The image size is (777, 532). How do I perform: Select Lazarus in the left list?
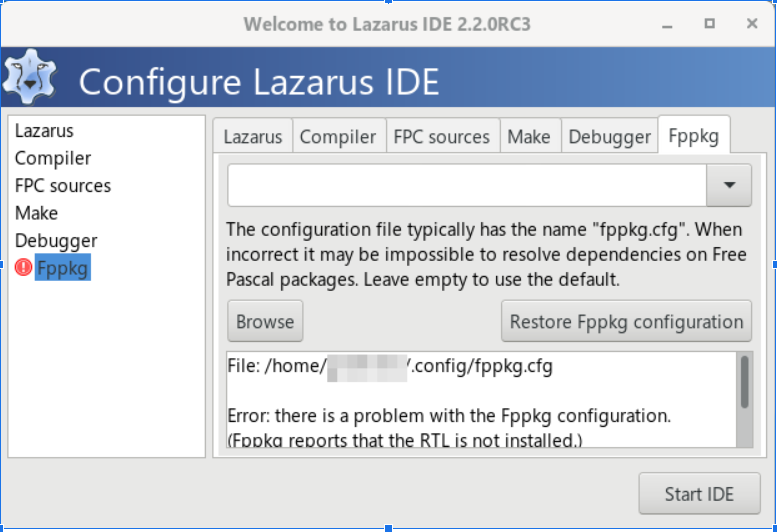tap(44, 131)
